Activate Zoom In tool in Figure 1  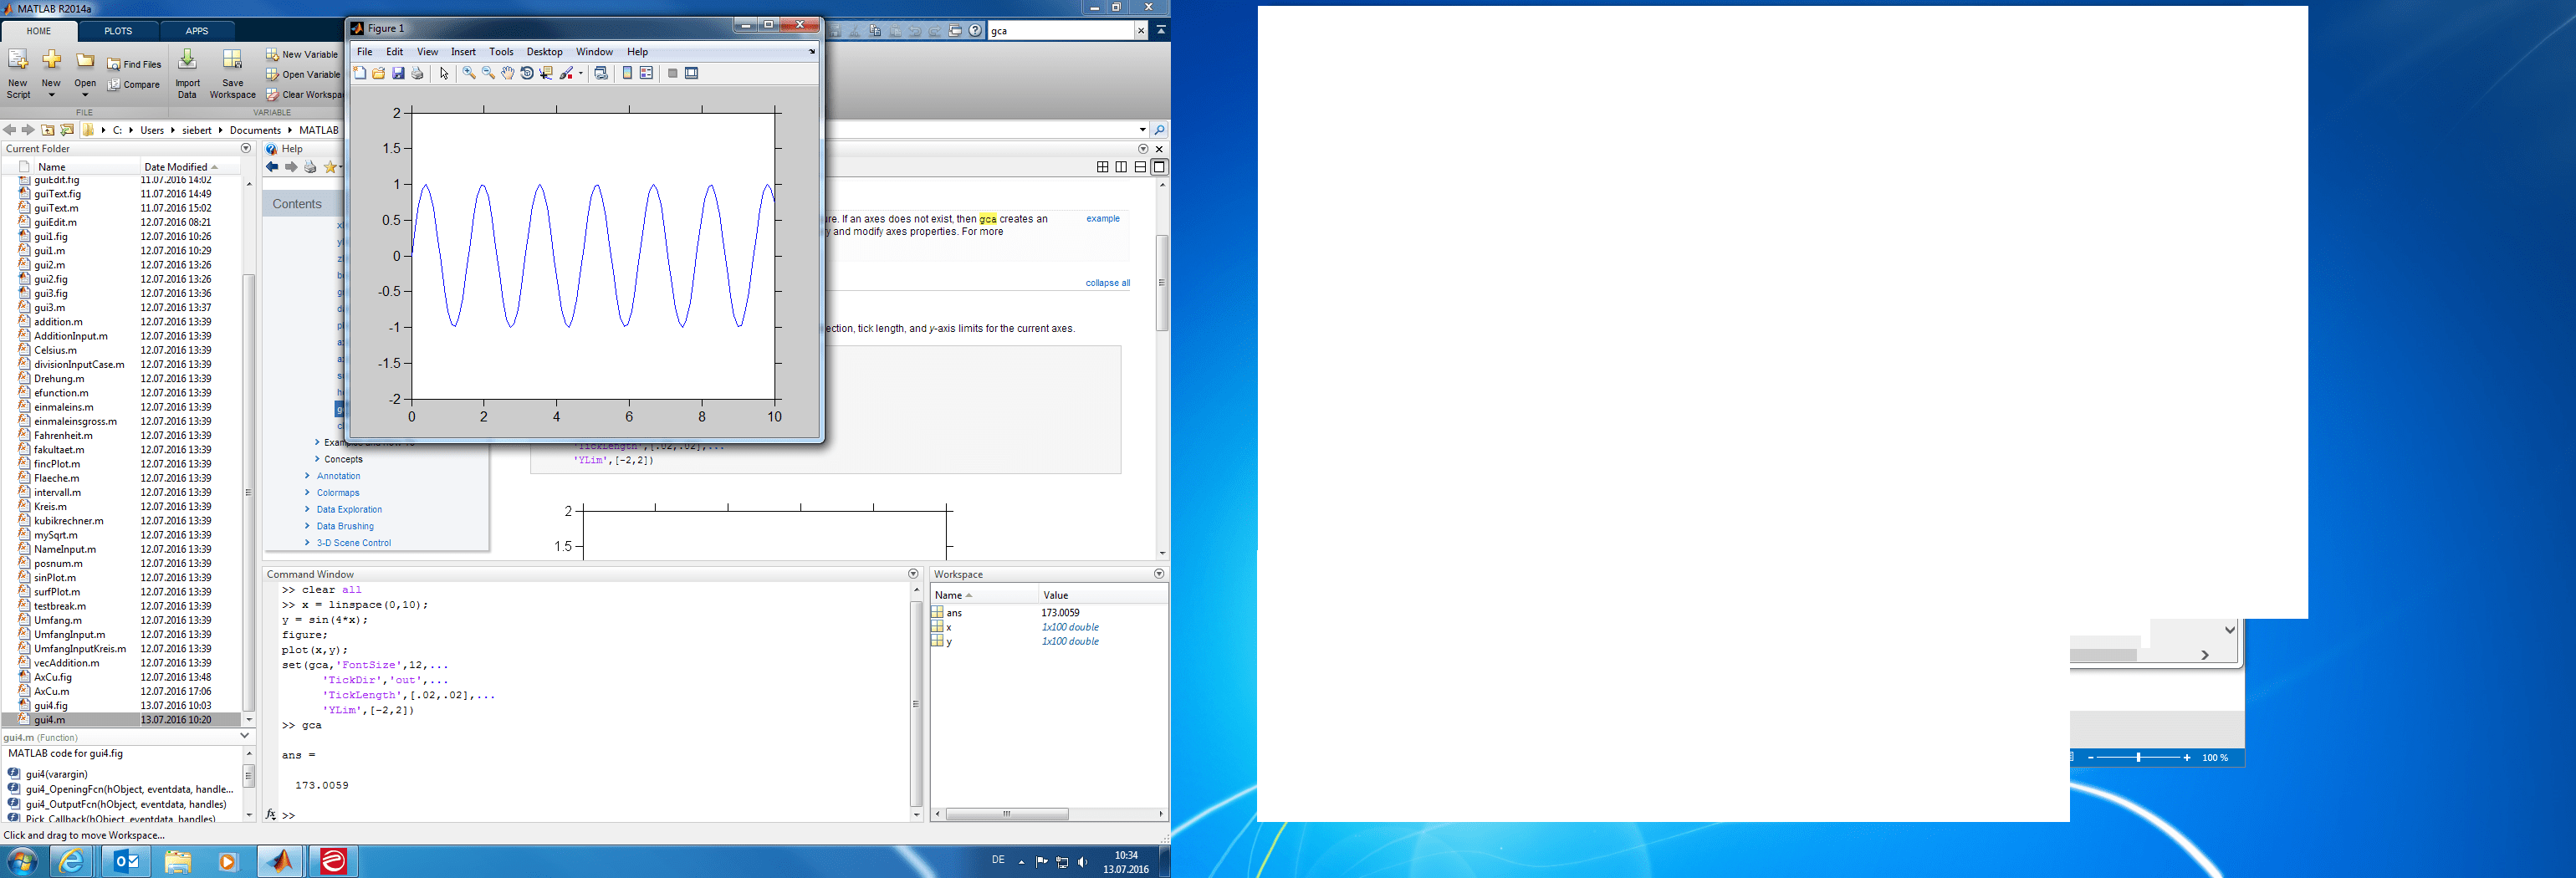(469, 73)
